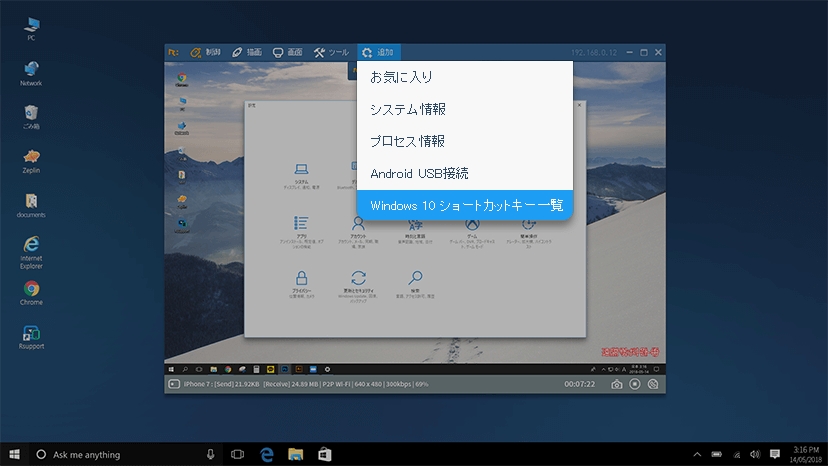Take a screenshot with camera icon
The image size is (828, 466).
(617, 384)
